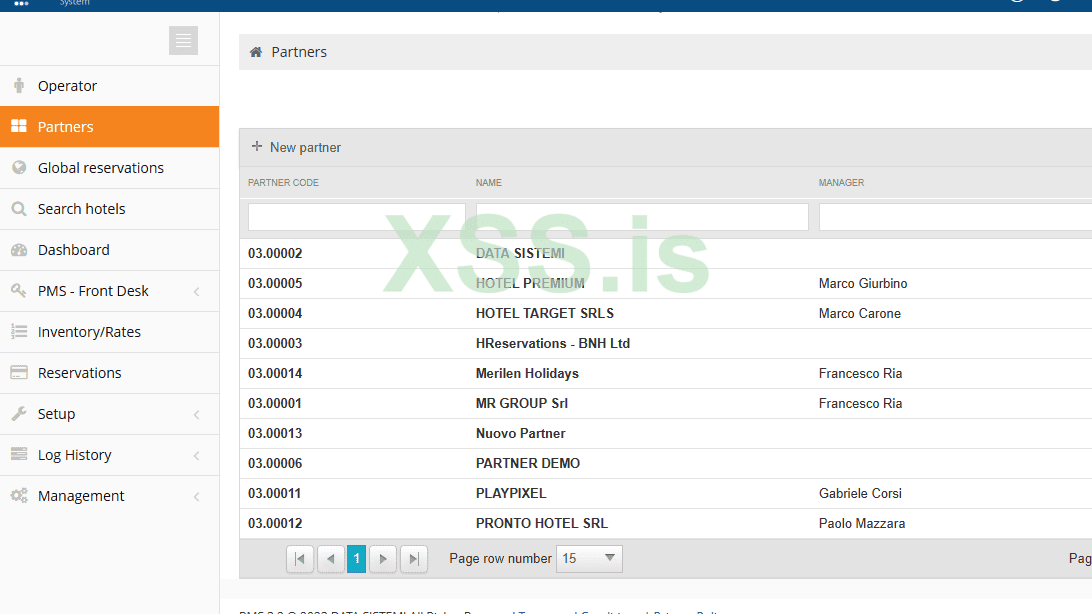Expand the Management submenu chevron
The height and width of the screenshot is (614, 1092).
tap(196, 495)
